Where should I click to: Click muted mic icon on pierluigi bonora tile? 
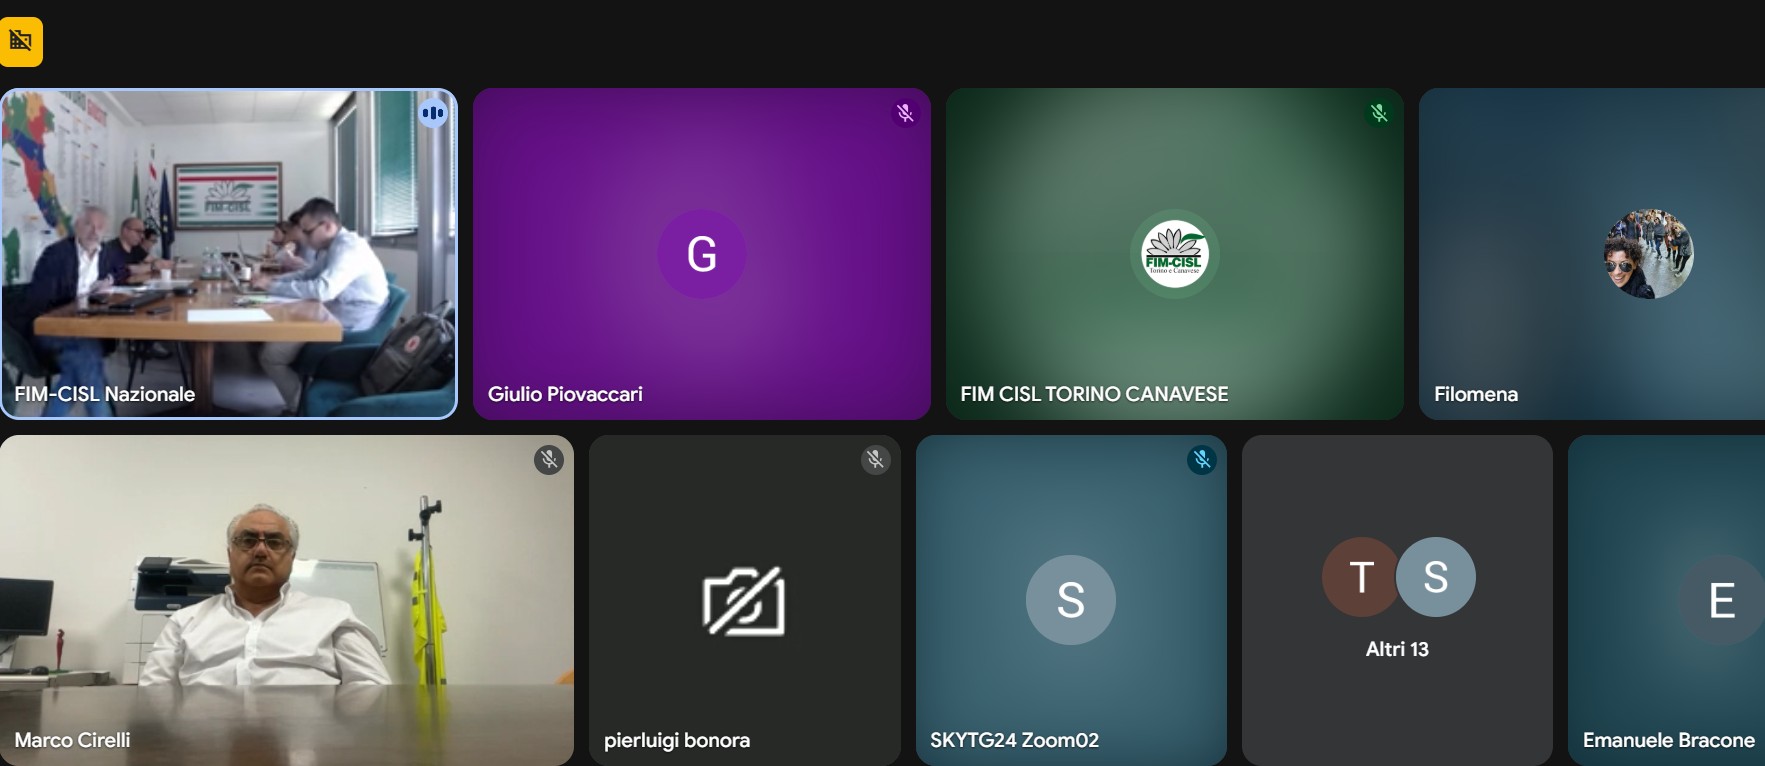[875, 460]
